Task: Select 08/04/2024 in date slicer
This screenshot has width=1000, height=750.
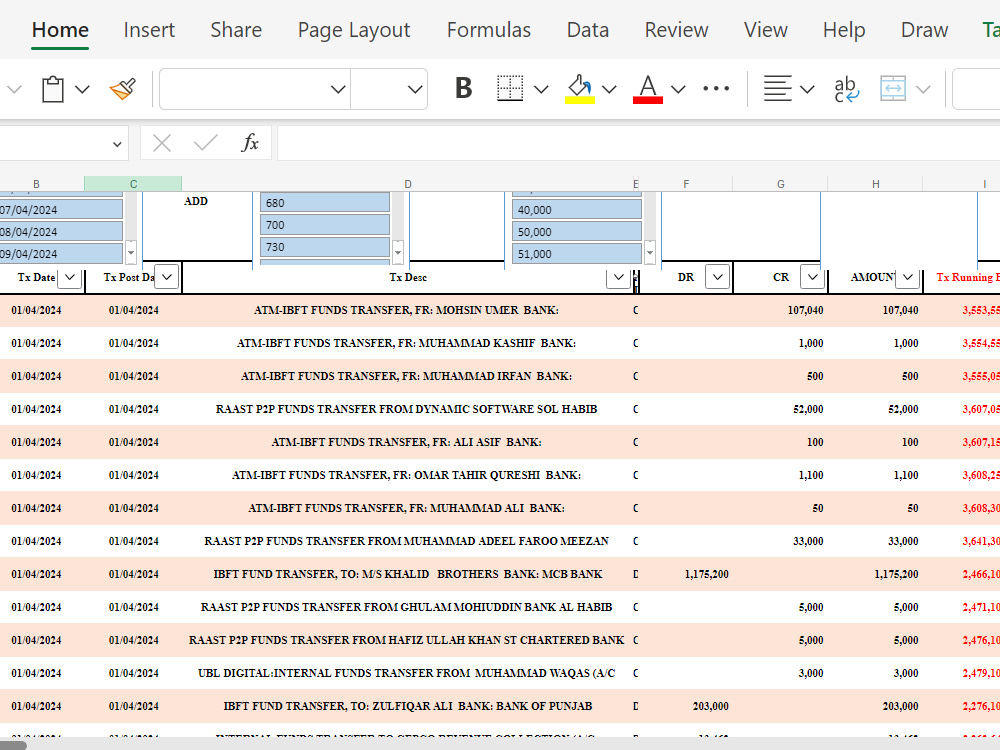Action: 61,232
